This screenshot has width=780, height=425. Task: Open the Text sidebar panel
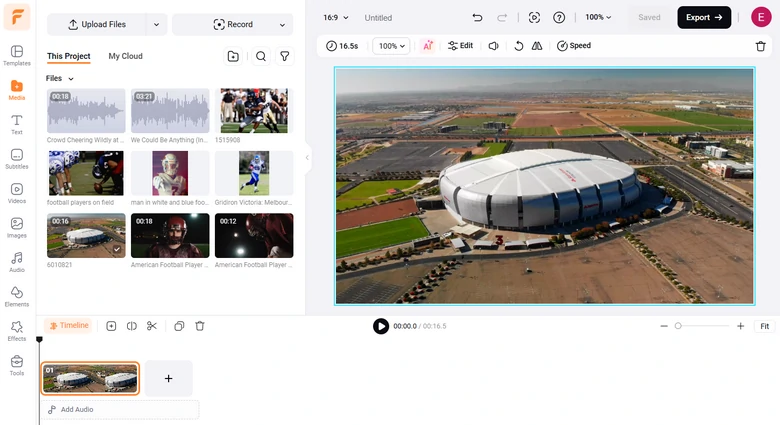pos(16,124)
